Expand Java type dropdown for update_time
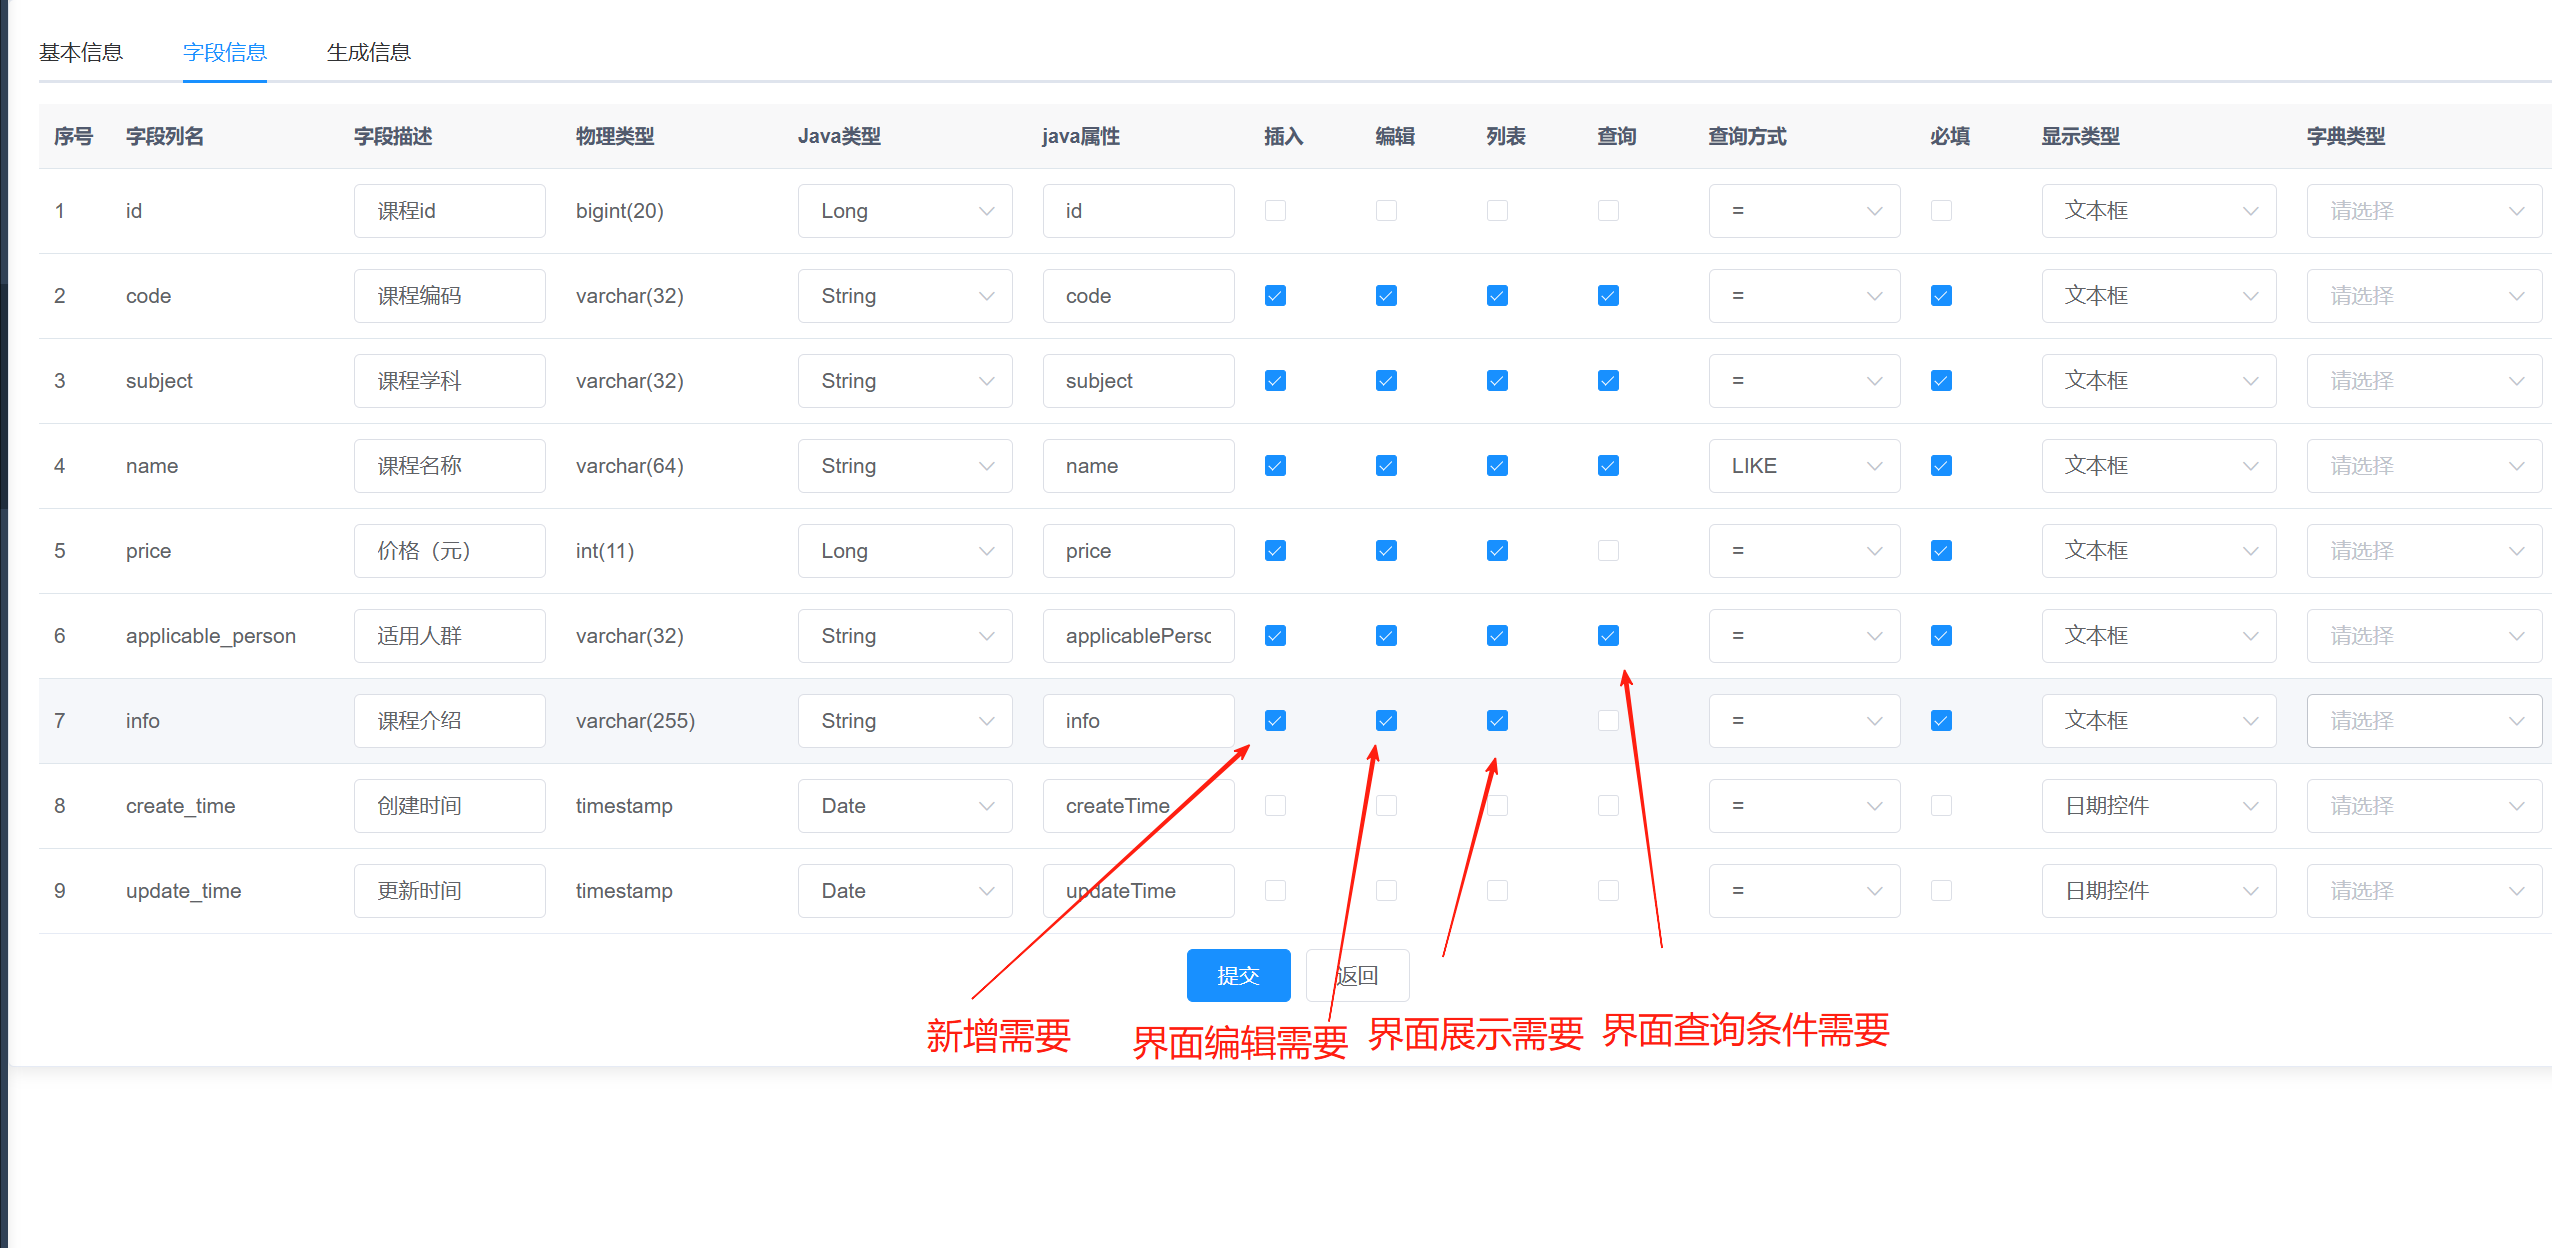Screen dimensions: 2552x1248 point(904,891)
